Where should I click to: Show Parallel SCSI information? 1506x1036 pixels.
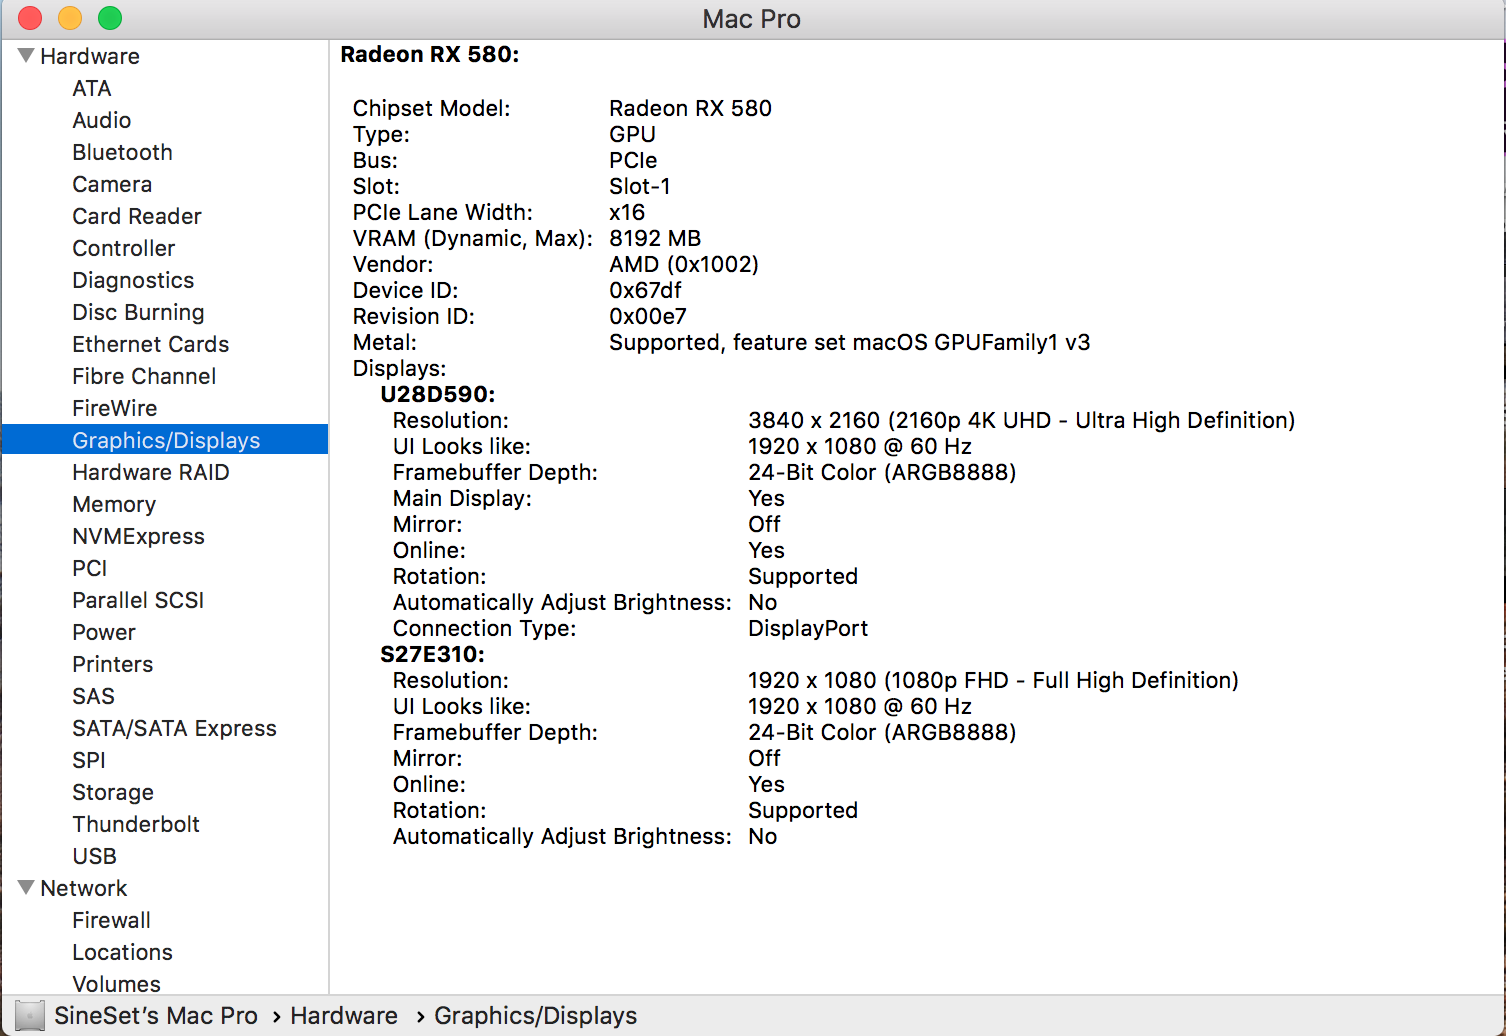coord(138,600)
